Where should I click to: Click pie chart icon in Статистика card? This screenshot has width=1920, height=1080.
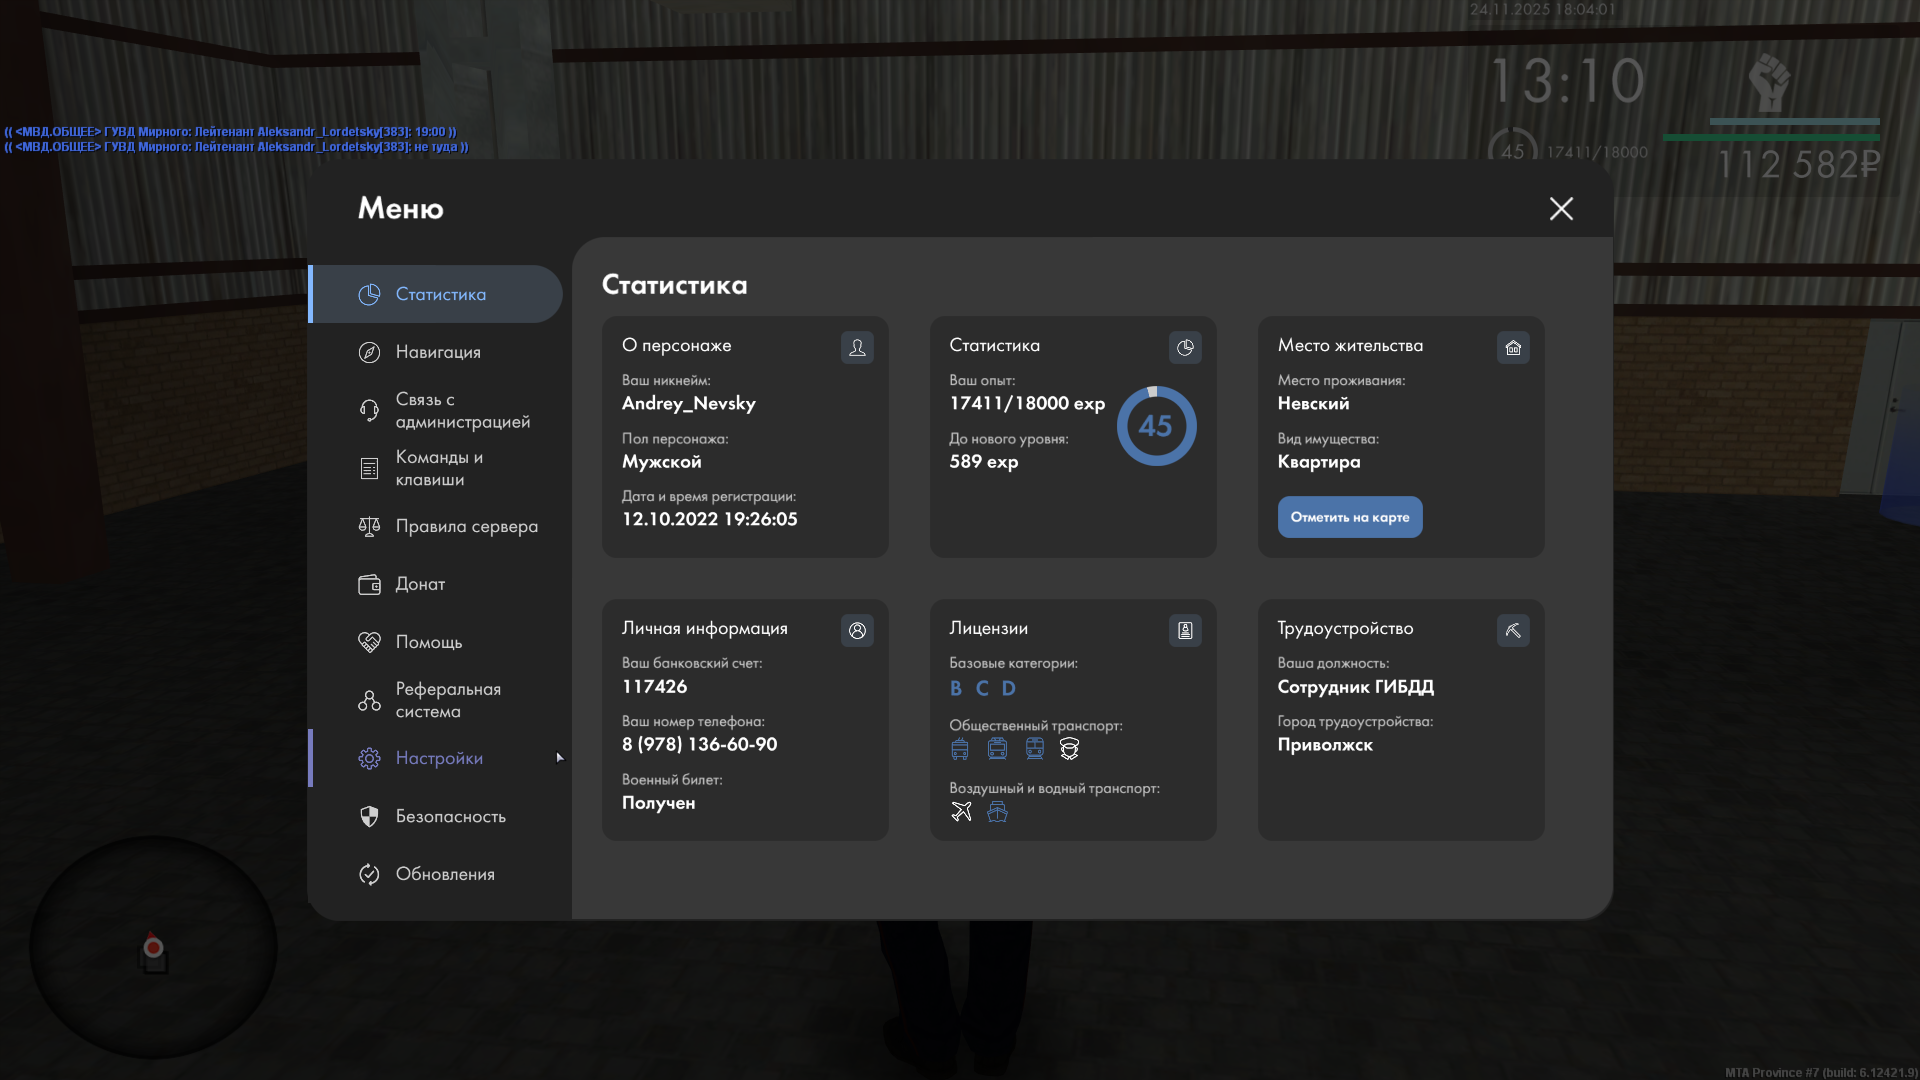[1185, 347]
